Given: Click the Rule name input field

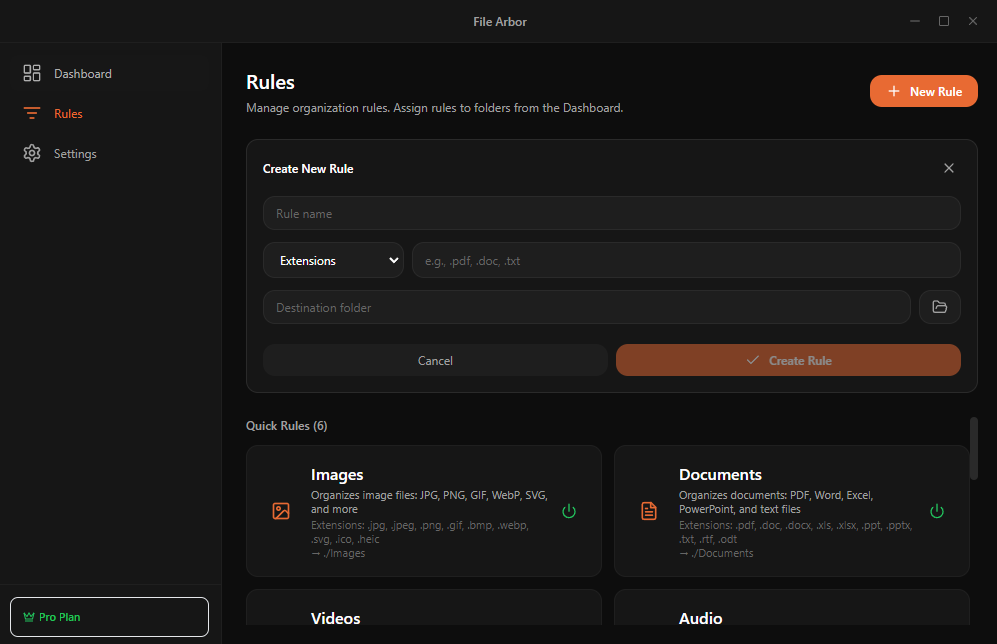Looking at the screenshot, I should click(611, 213).
